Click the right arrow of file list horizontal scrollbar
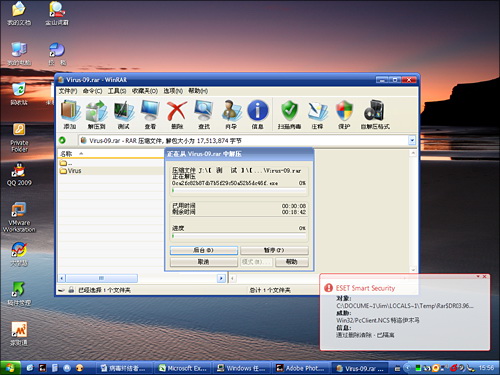 (221, 278)
